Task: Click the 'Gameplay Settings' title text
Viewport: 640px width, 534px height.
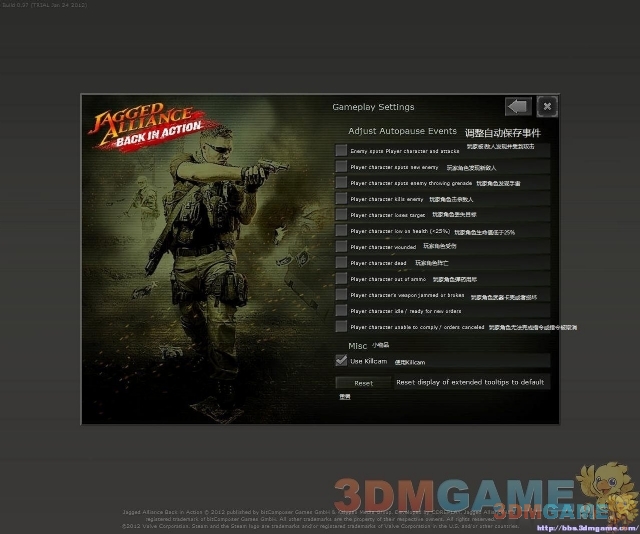Action: tap(373, 107)
